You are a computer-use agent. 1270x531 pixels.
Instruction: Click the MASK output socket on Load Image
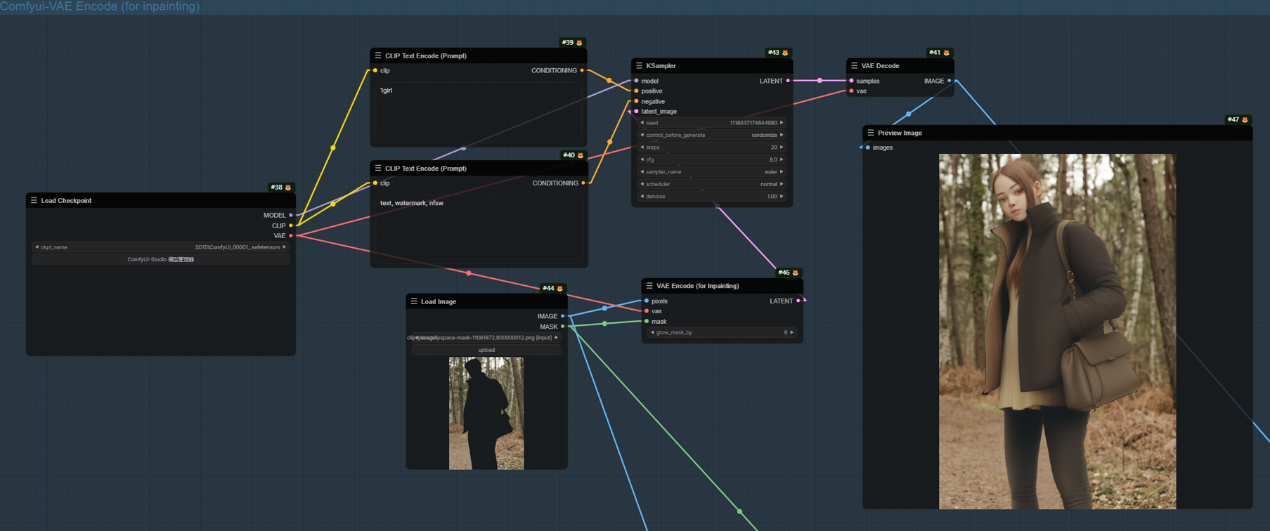tap(563, 326)
